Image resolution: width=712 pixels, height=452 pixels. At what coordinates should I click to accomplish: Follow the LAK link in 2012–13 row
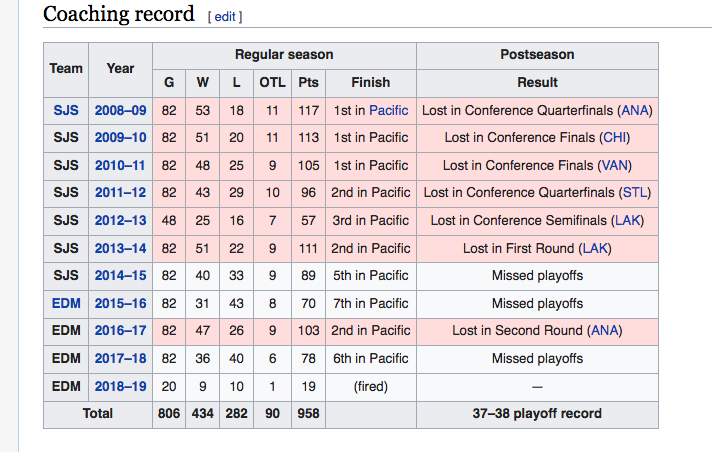point(627,221)
